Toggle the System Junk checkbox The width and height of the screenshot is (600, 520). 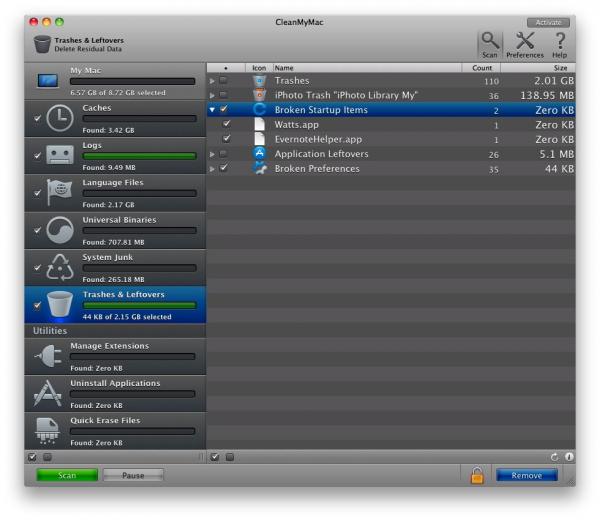[x=37, y=267]
